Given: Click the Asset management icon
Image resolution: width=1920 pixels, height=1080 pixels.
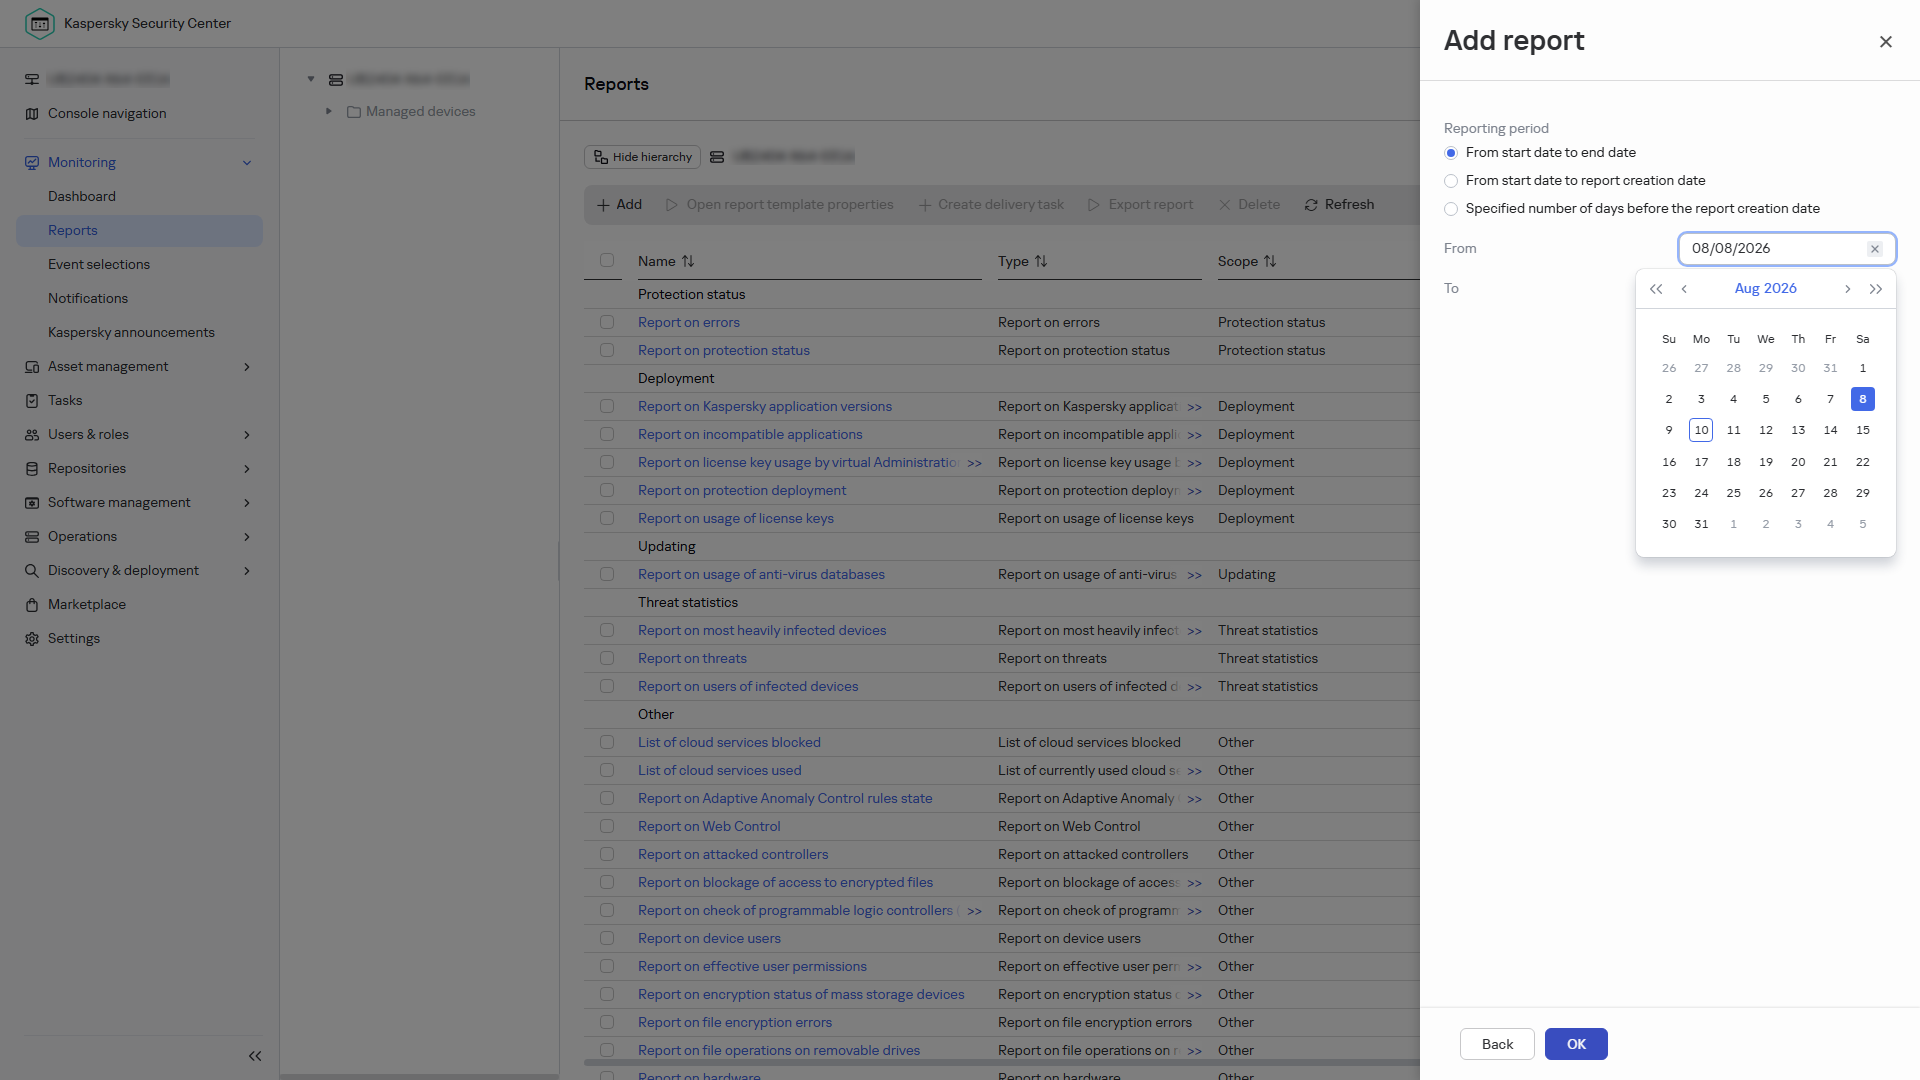Looking at the screenshot, I should (32, 367).
